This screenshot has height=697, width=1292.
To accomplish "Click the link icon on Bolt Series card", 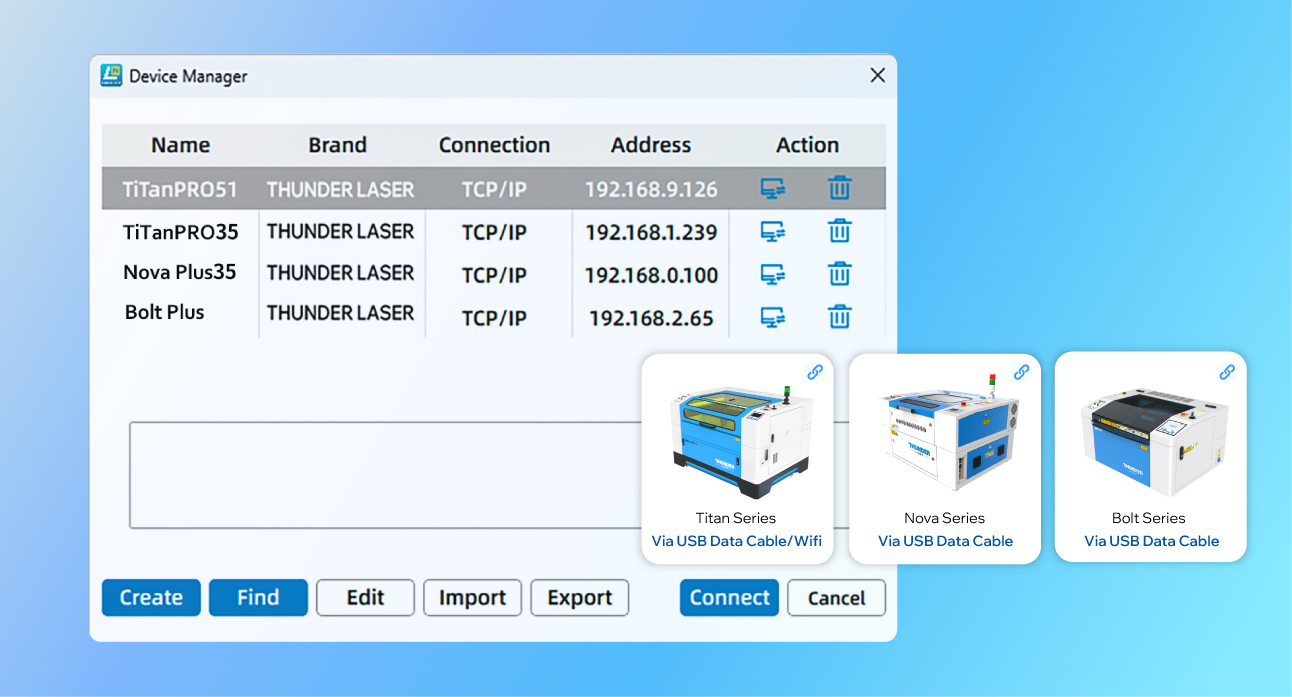I will 1227,372.
